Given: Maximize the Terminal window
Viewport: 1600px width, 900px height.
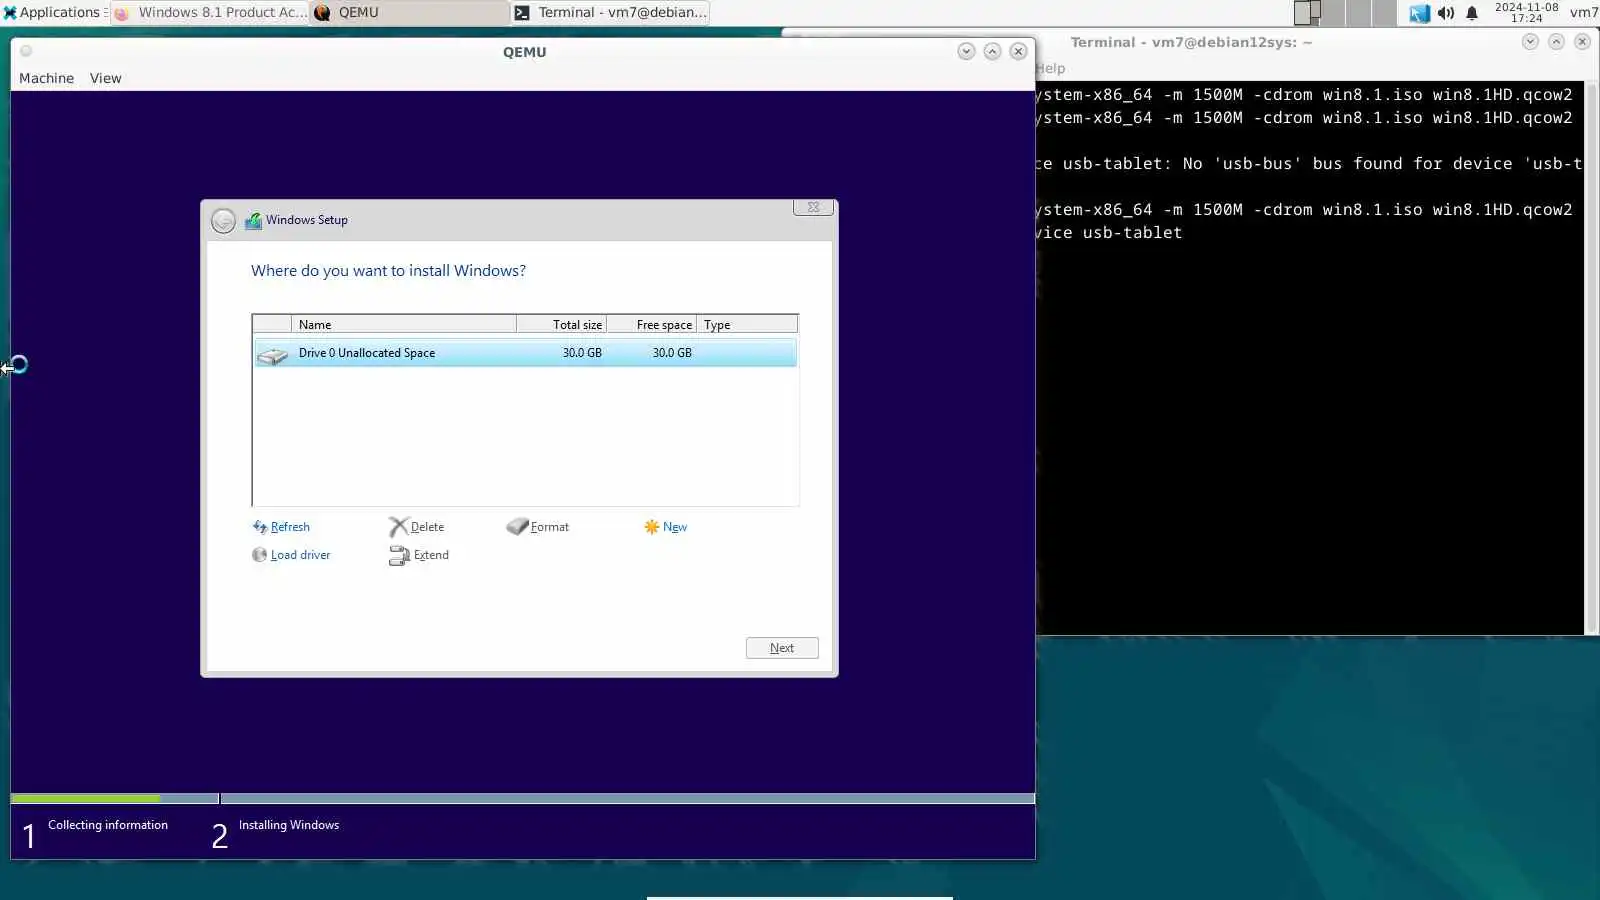Looking at the screenshot, I should pos(1556,41).
